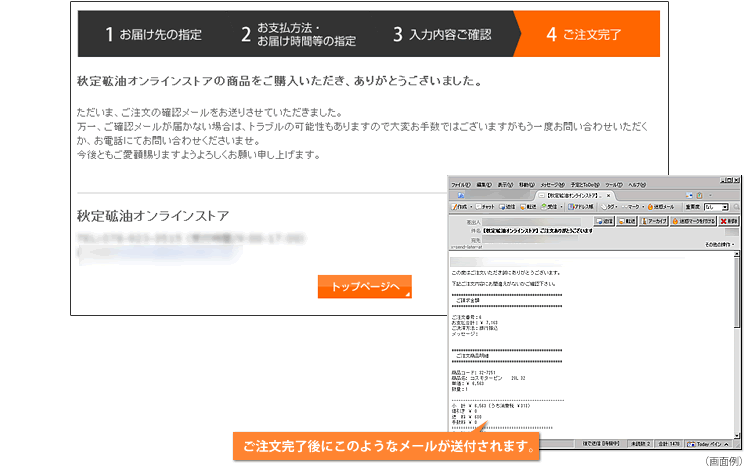Click the scroll-down arrow of the message body
This screenshot has height=472, width=744.
737,435
